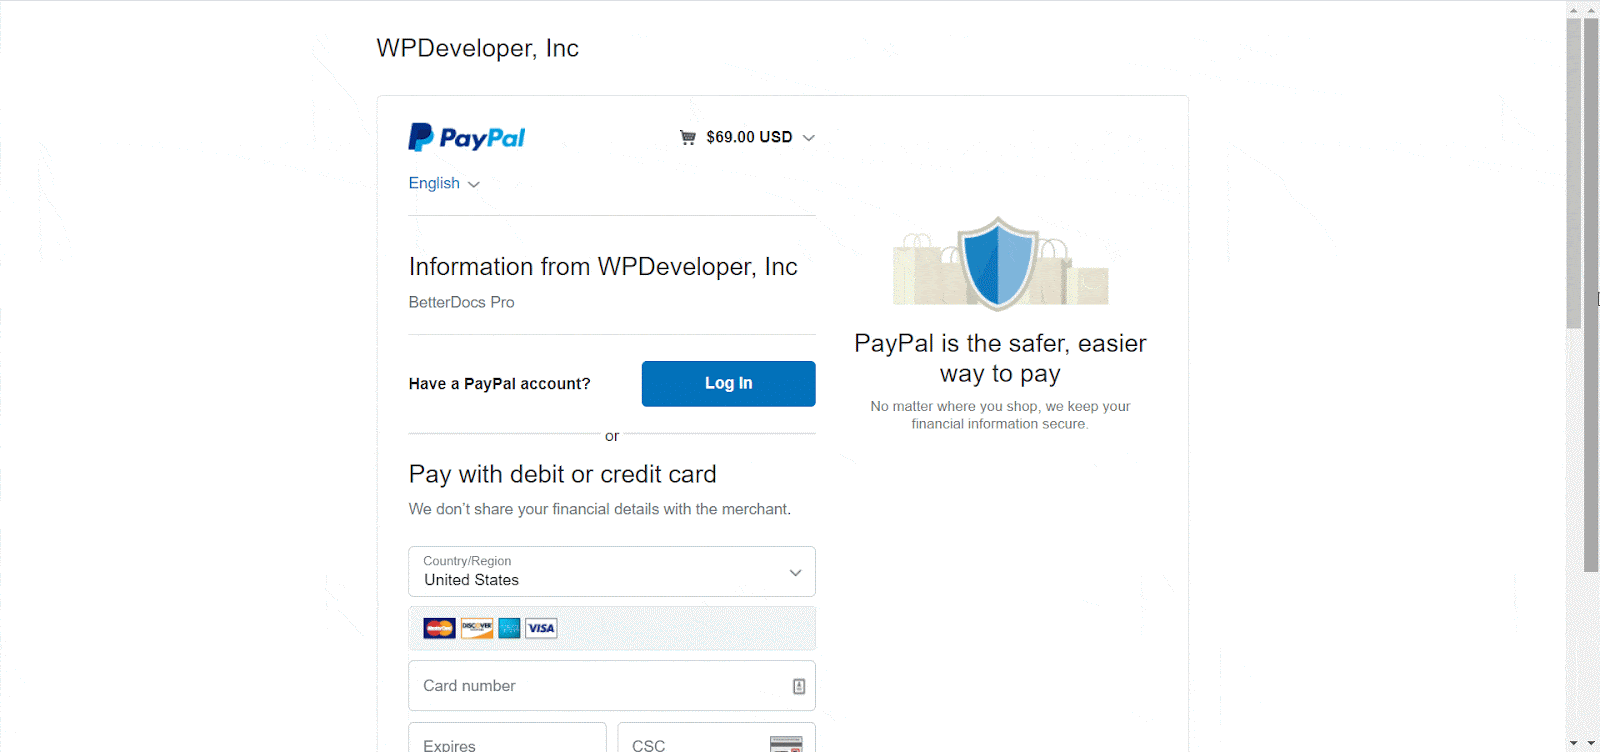Image resolution: width=1600 pixels, height=752 pixels.
Task: Click 'No matter where you shop' description text
Action: tap(1000, 415)
